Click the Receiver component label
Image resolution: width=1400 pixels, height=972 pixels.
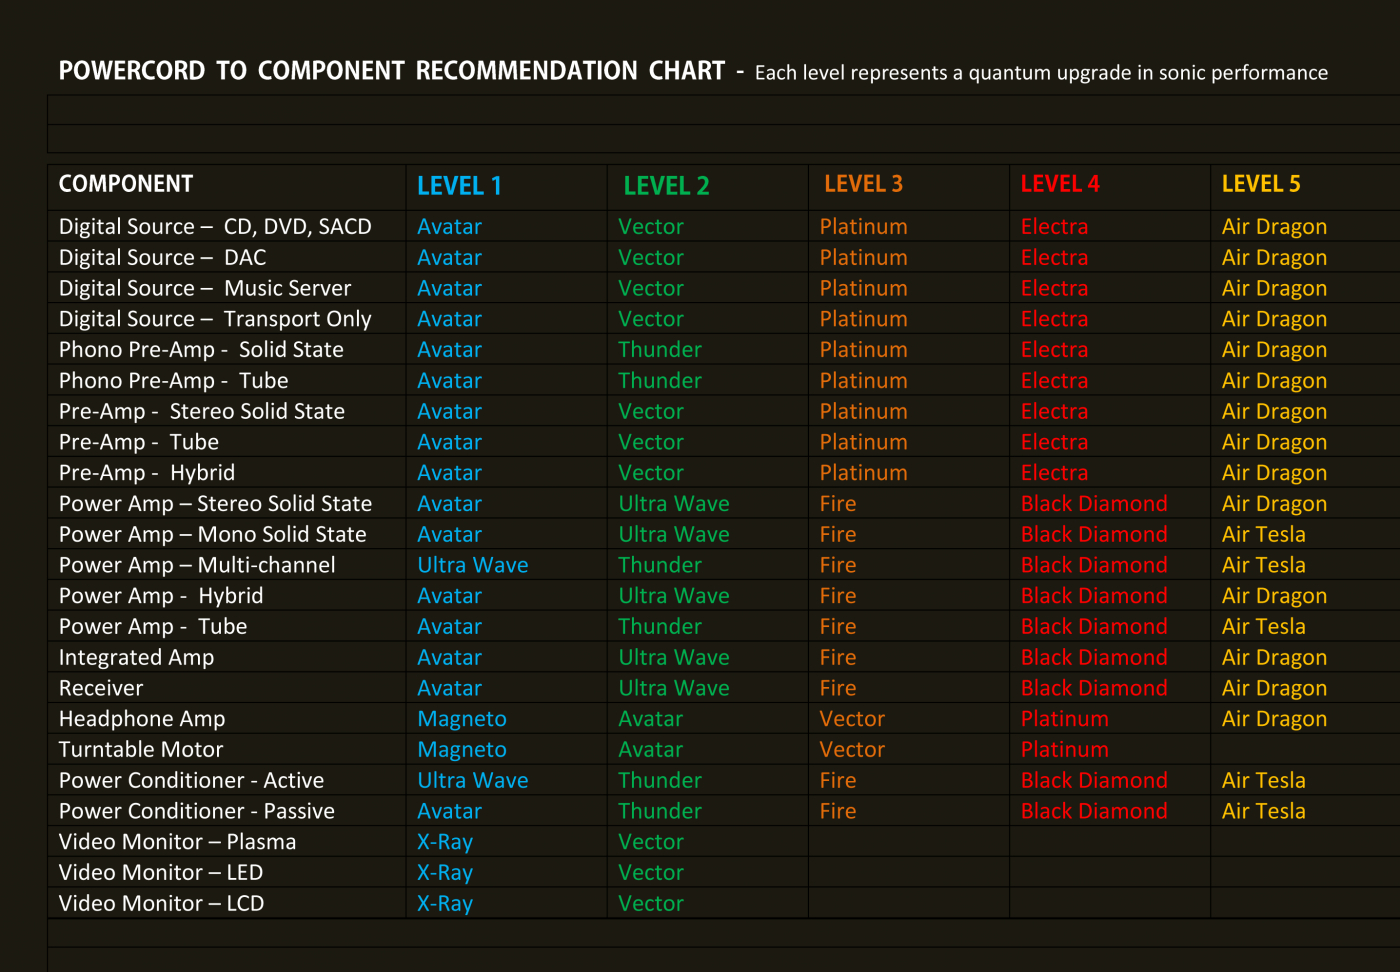101,688
